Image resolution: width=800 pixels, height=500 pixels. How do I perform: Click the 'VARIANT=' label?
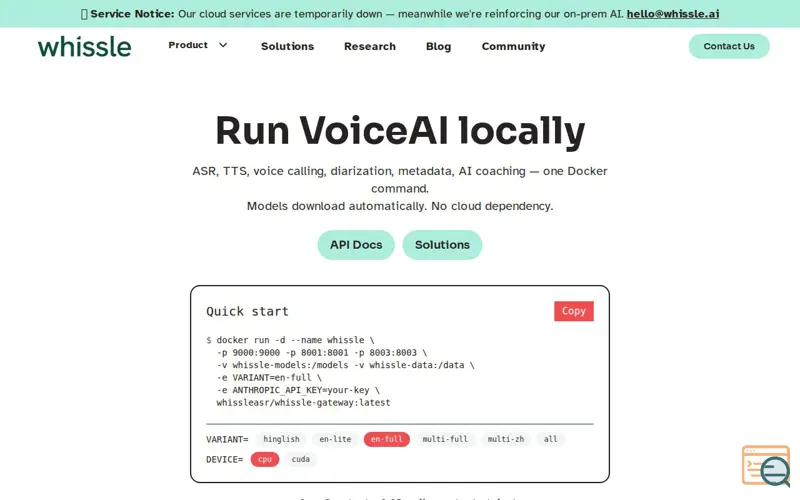click(x=227, y=439)
